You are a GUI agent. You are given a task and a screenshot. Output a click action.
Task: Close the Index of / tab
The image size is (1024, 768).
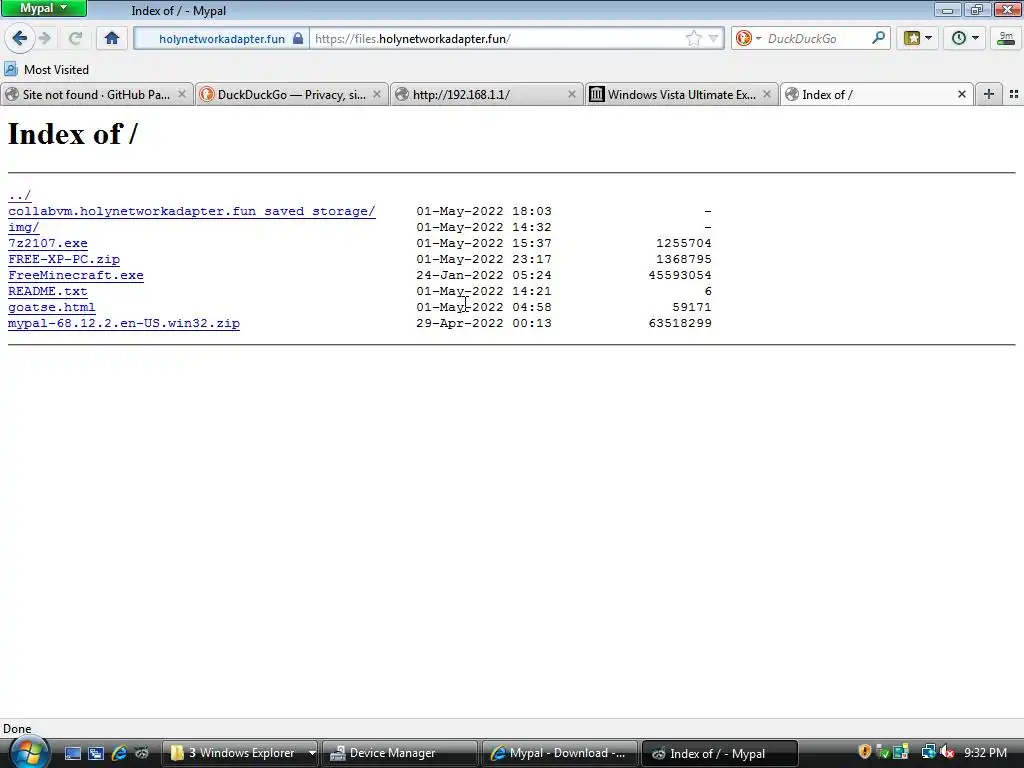[961, 95]
